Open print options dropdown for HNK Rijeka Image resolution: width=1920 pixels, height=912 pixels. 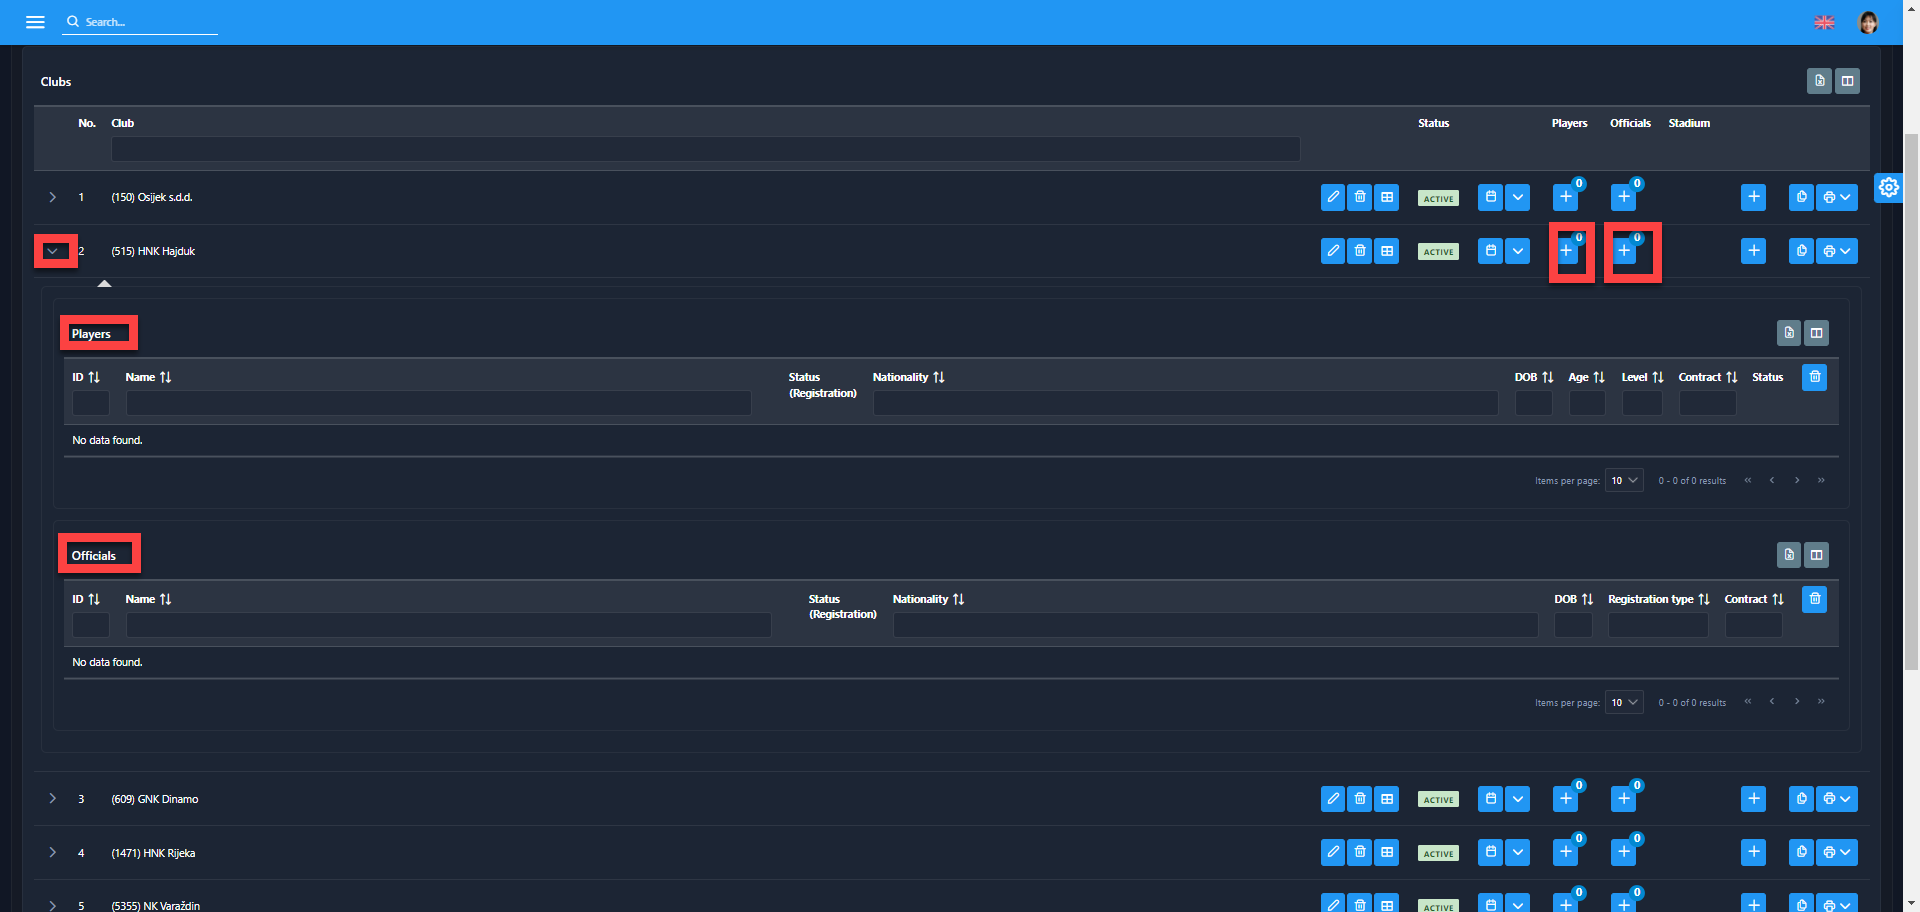click(1836, 853)
